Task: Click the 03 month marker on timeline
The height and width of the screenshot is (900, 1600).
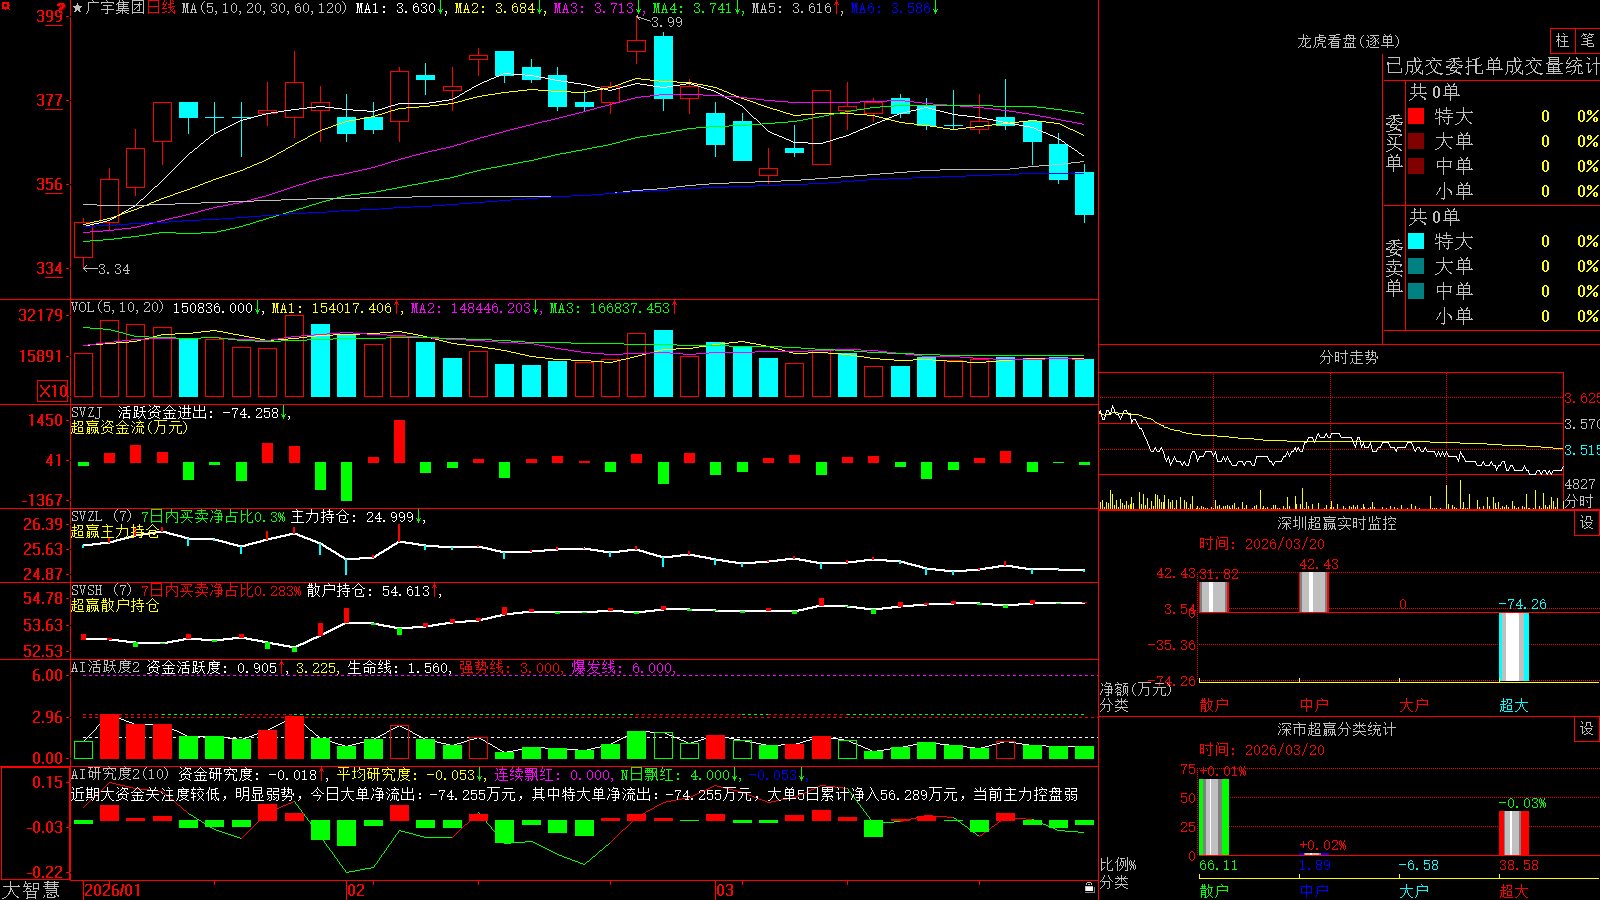Action: 725,890
